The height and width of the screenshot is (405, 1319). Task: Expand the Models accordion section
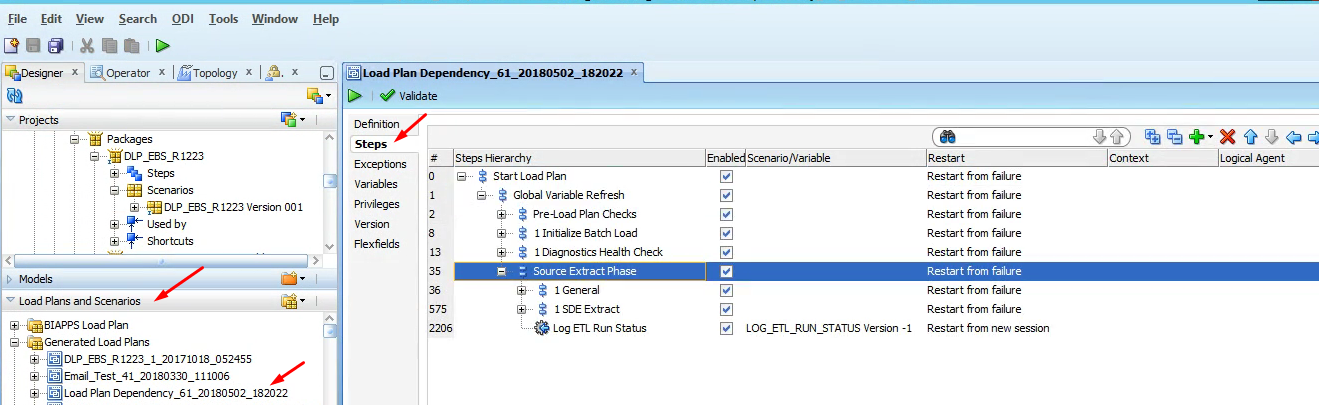[x=11, y=279]
